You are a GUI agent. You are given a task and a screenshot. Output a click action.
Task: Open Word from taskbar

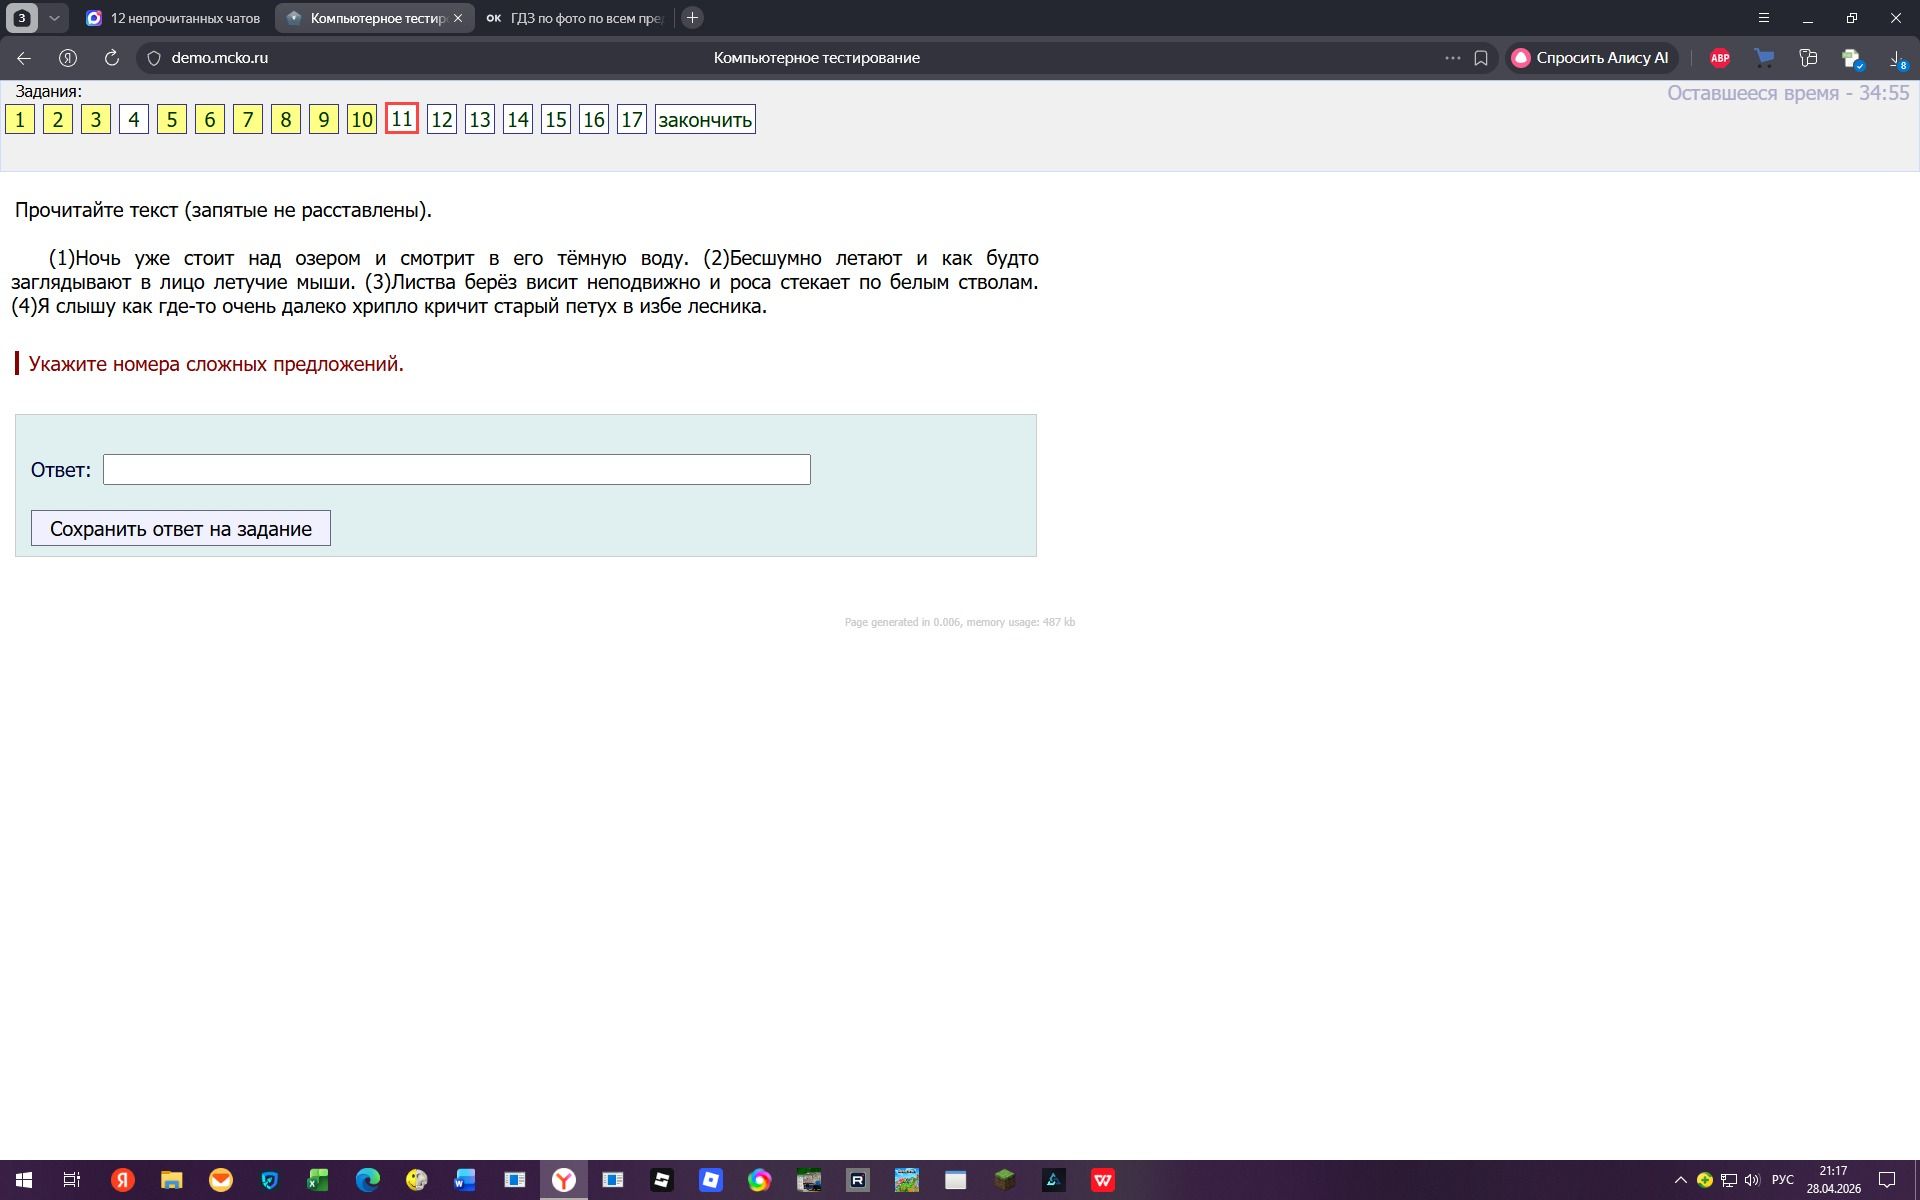point(465,1180)
